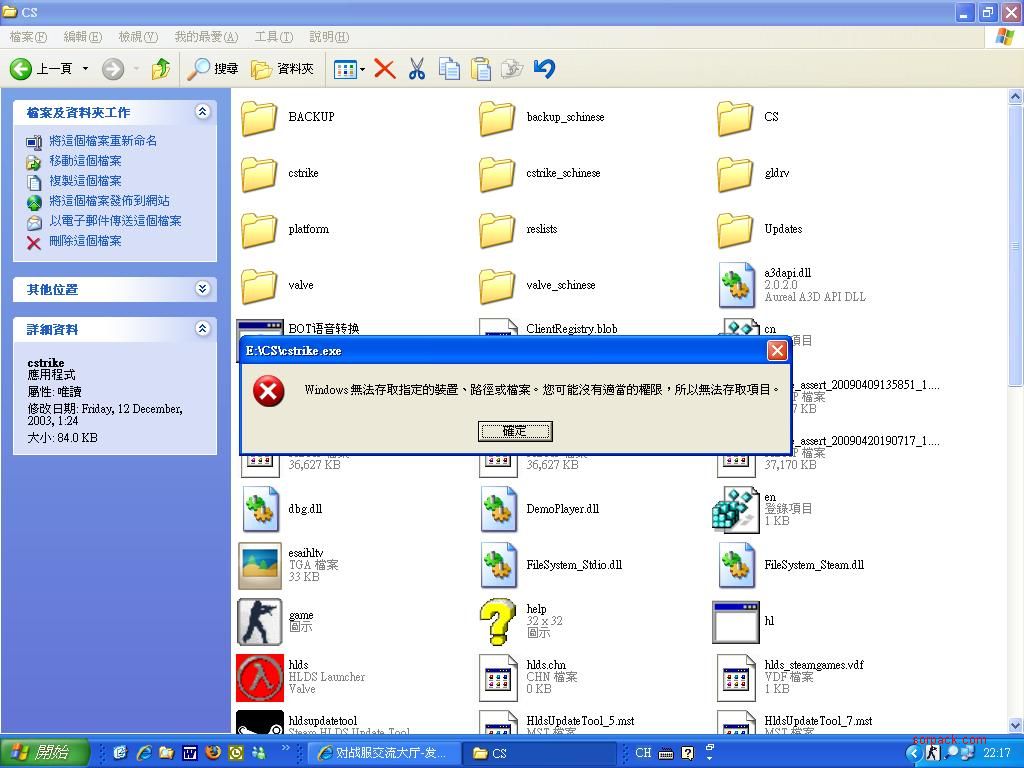
Task: Click the blue undo arrow icon
Action: click(x=544, y=69)
